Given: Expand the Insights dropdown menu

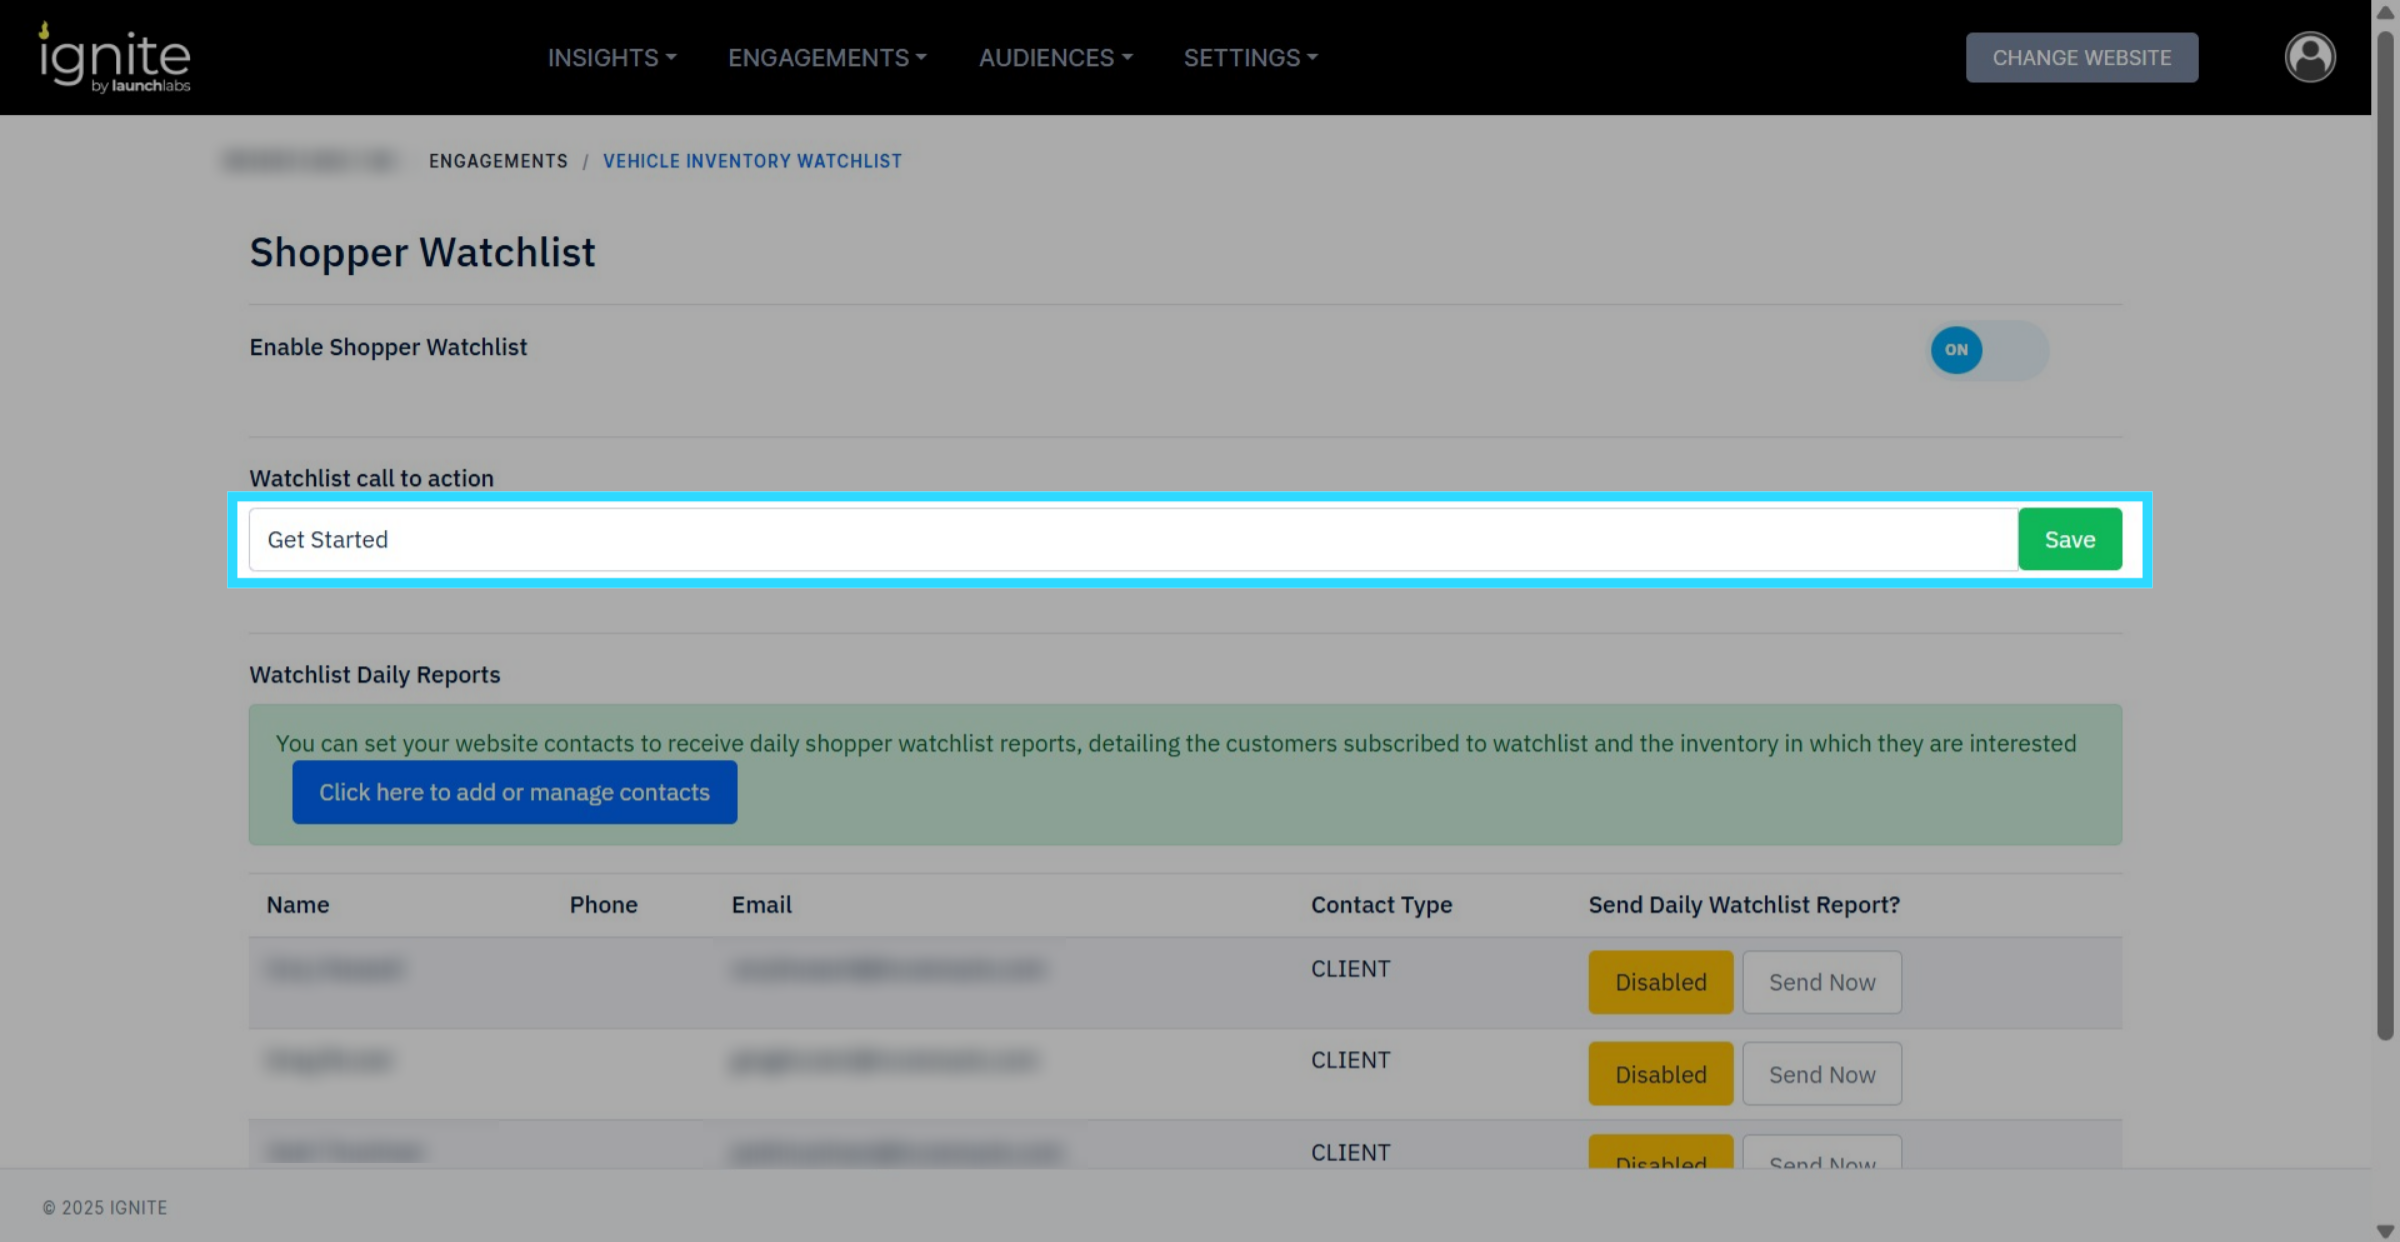Looking at the screenshot, I should click(611, 58).
